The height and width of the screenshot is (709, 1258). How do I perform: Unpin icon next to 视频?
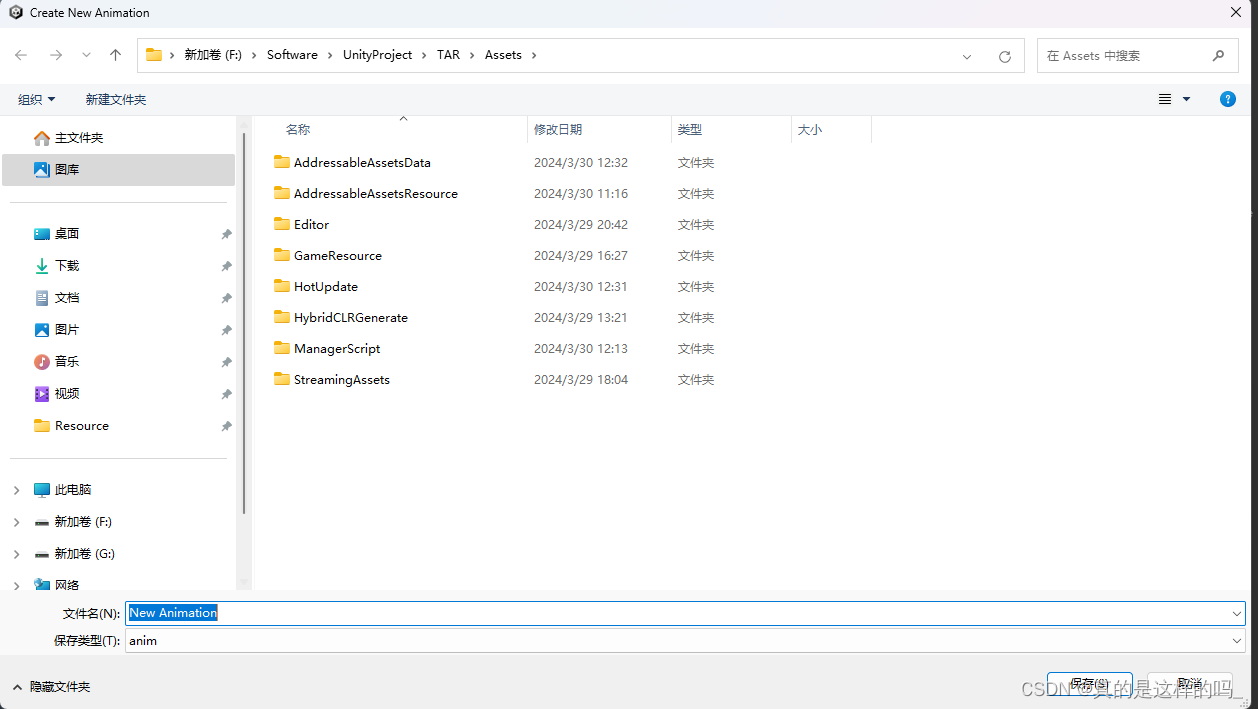click(x=226, y=394)
